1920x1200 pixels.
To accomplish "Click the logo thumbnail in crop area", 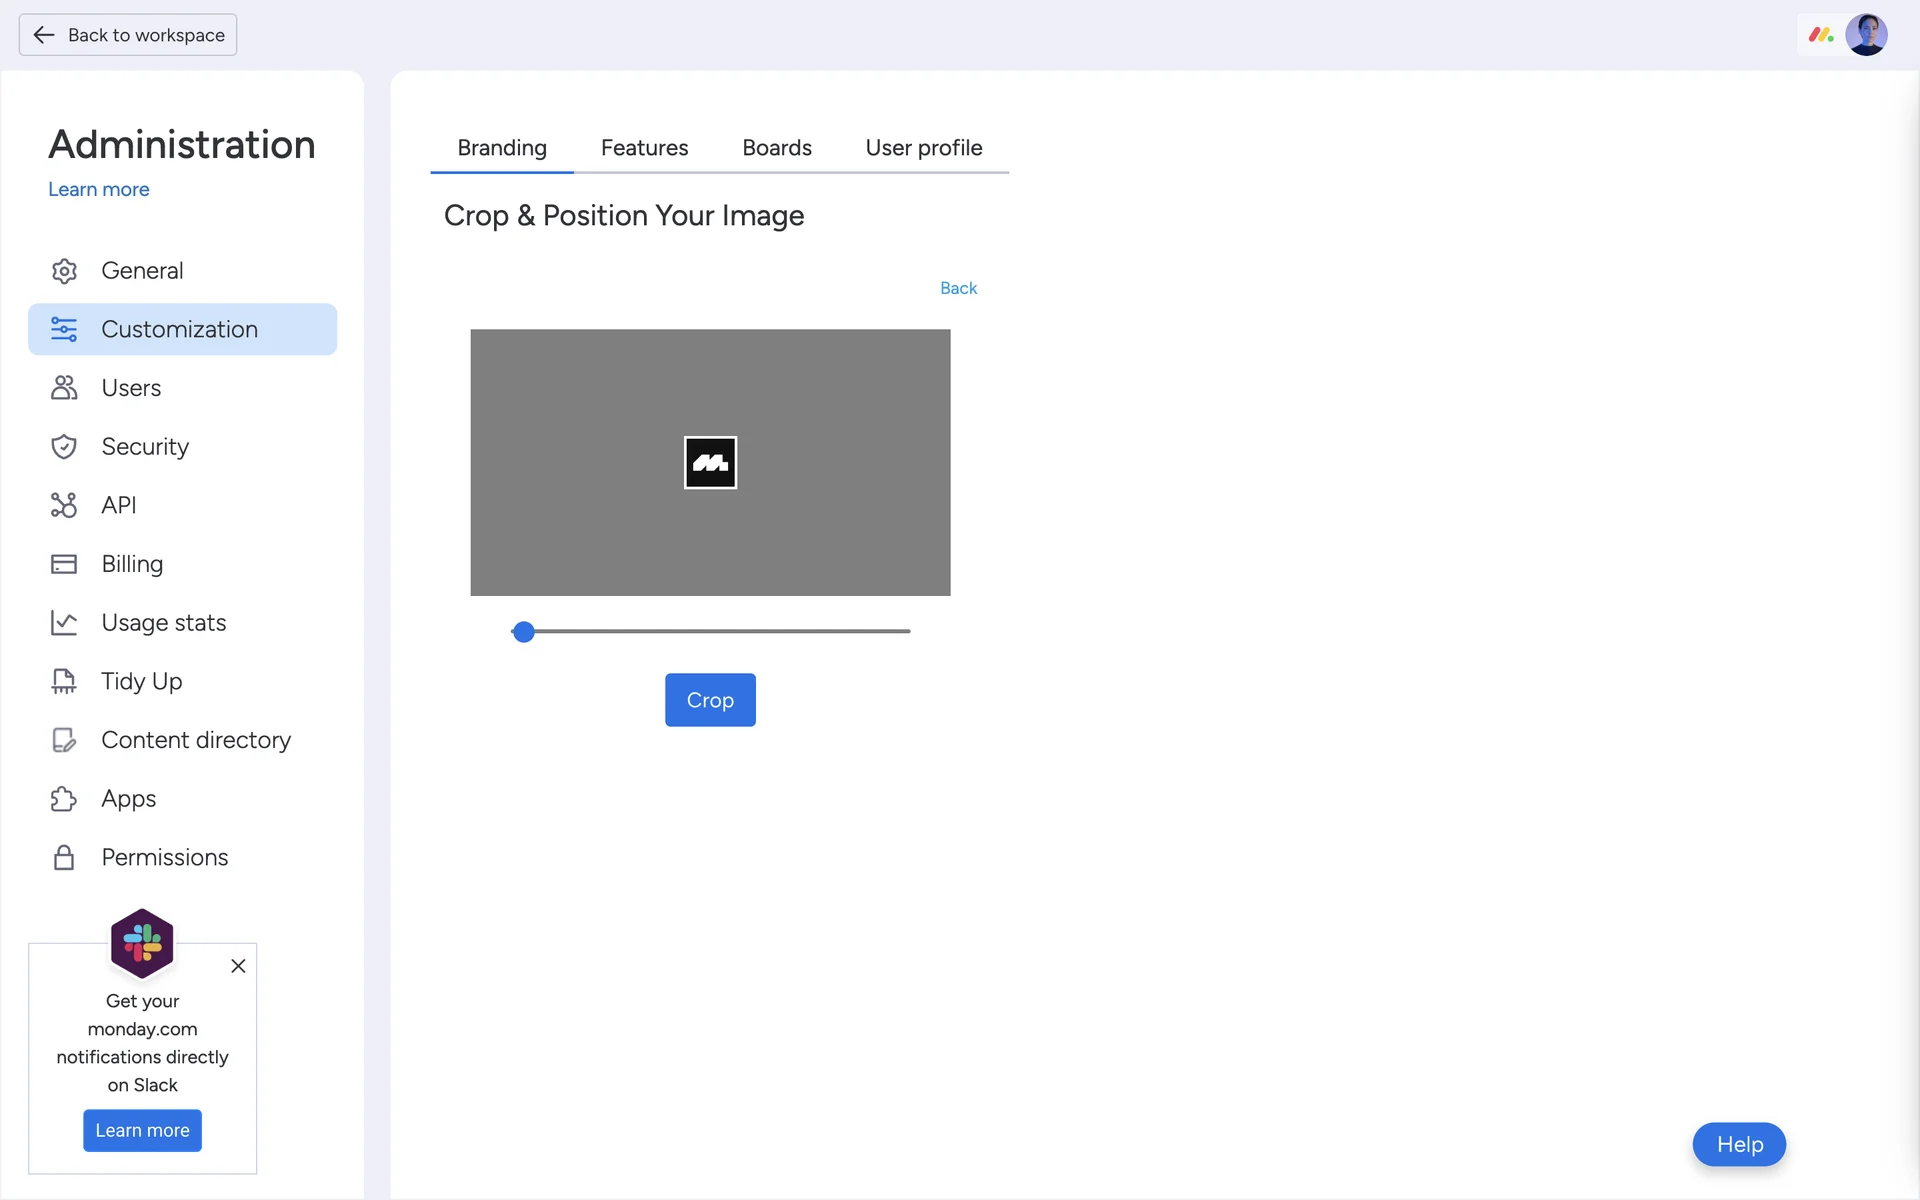I will click(x=710, y=462).
